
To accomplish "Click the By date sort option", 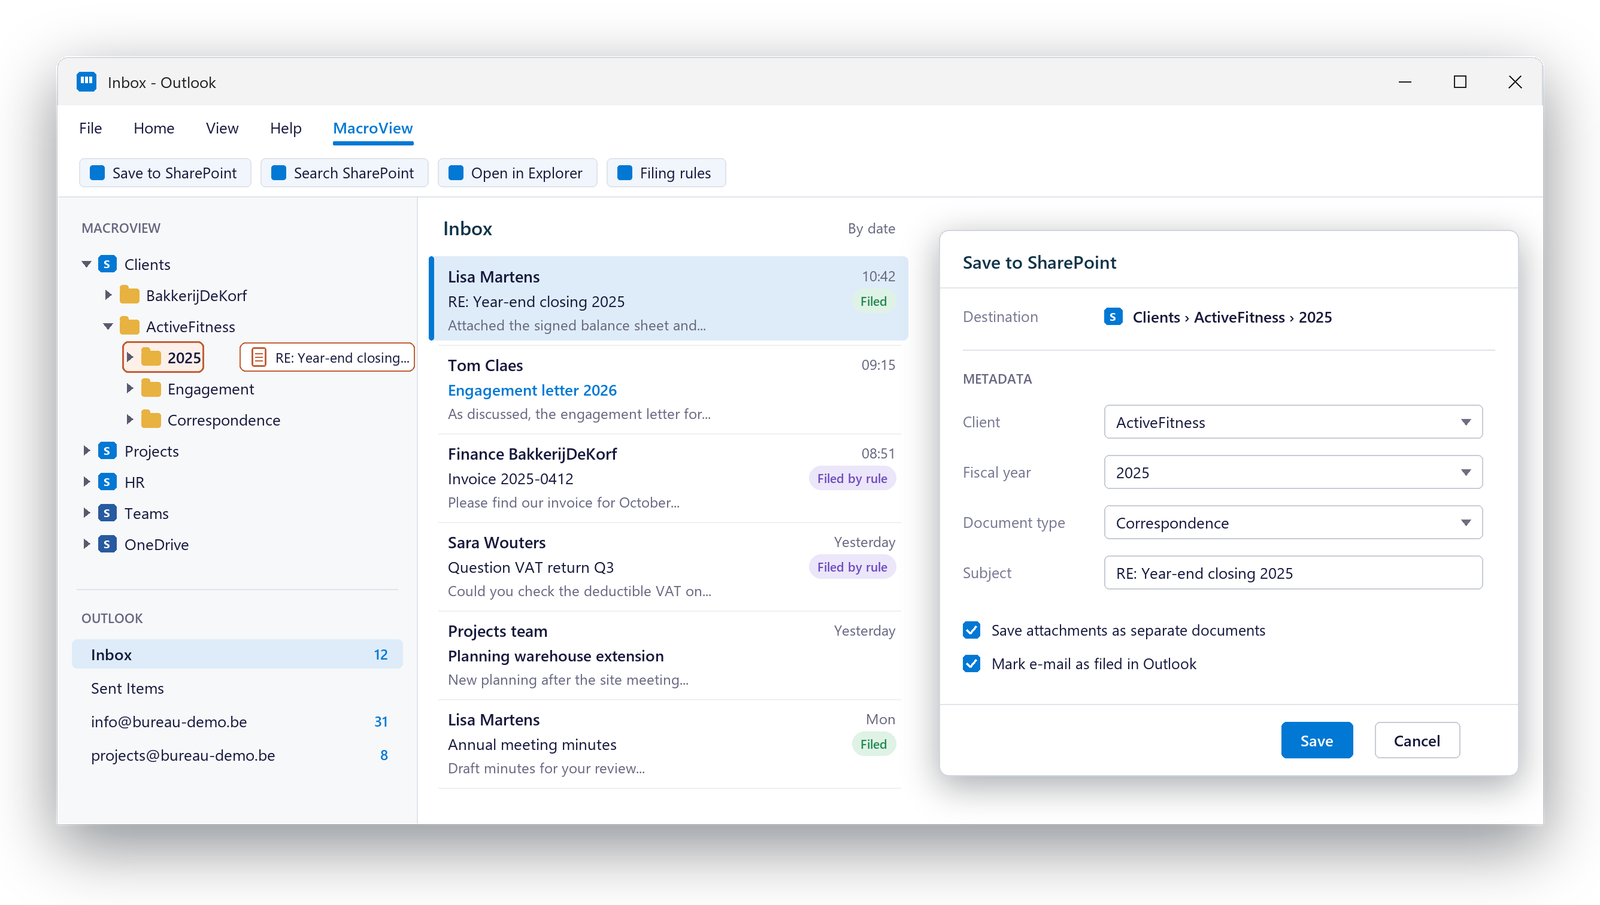I will pos(871,228).
